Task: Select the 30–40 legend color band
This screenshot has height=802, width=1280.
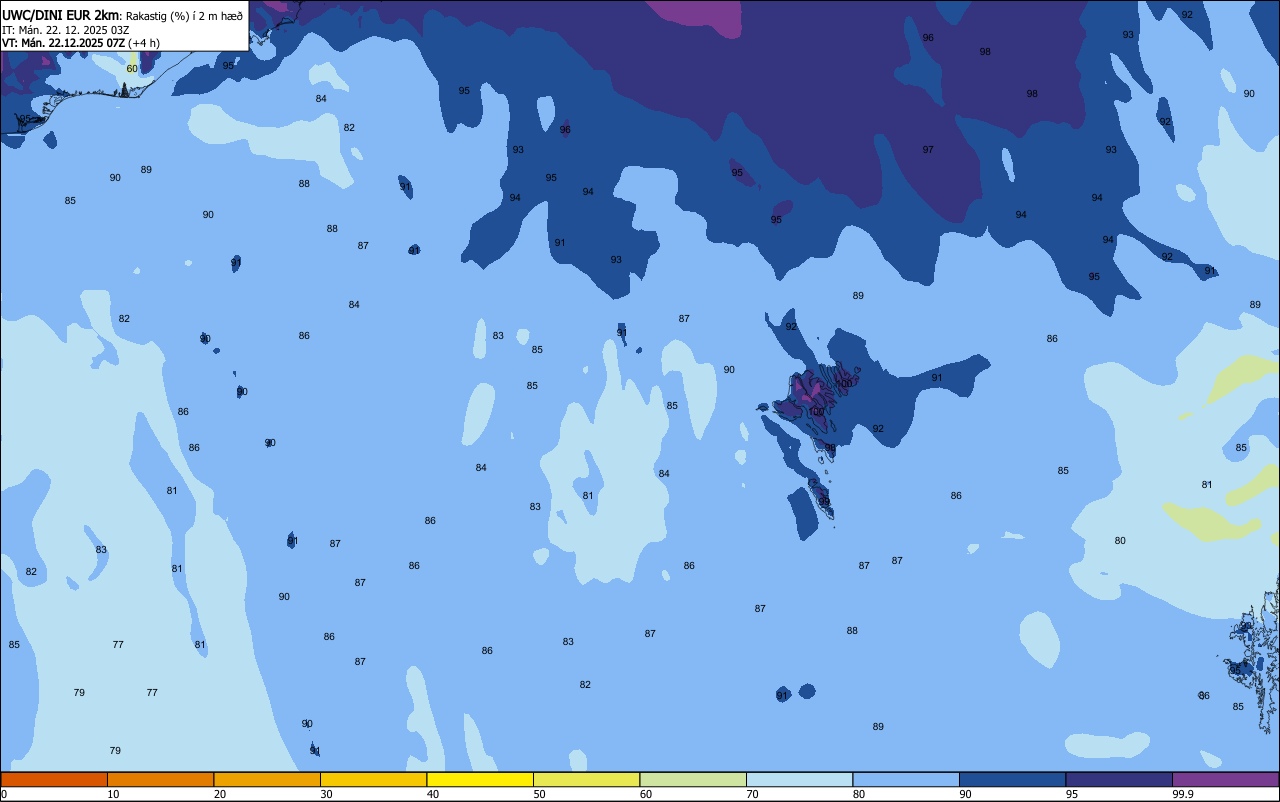Action: click(x=373, y=779)
